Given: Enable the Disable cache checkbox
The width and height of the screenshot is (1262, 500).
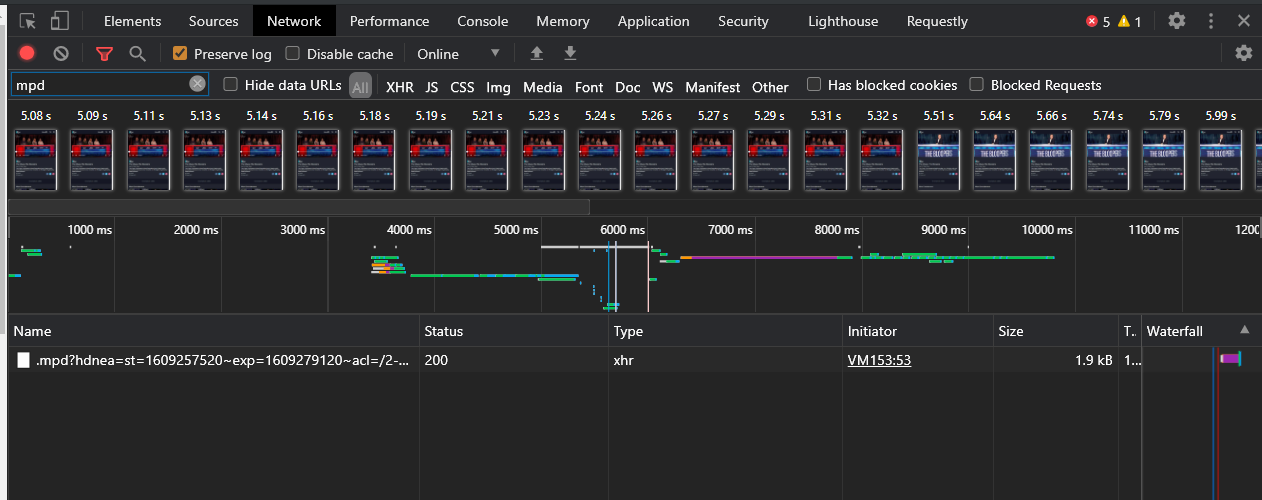Looking at the screenshot, I should tap(293, 54).
